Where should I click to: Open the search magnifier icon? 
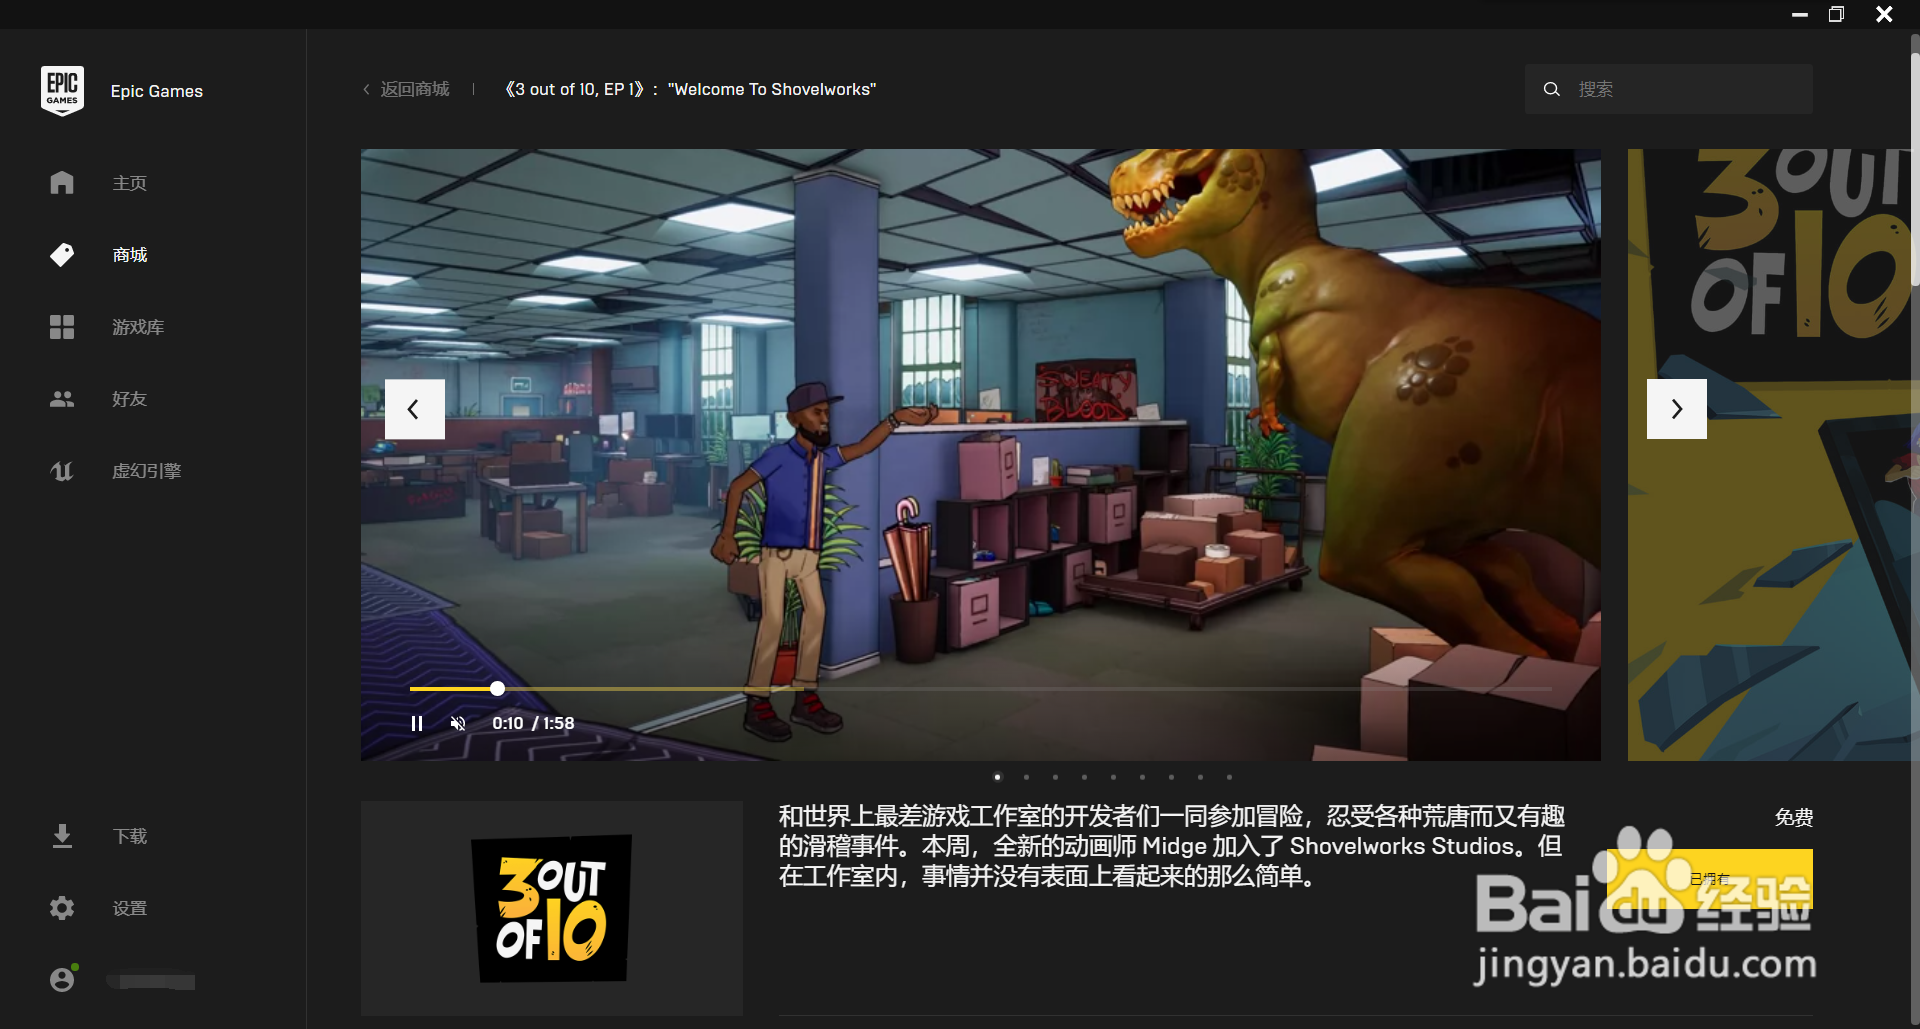(1551, 89)
